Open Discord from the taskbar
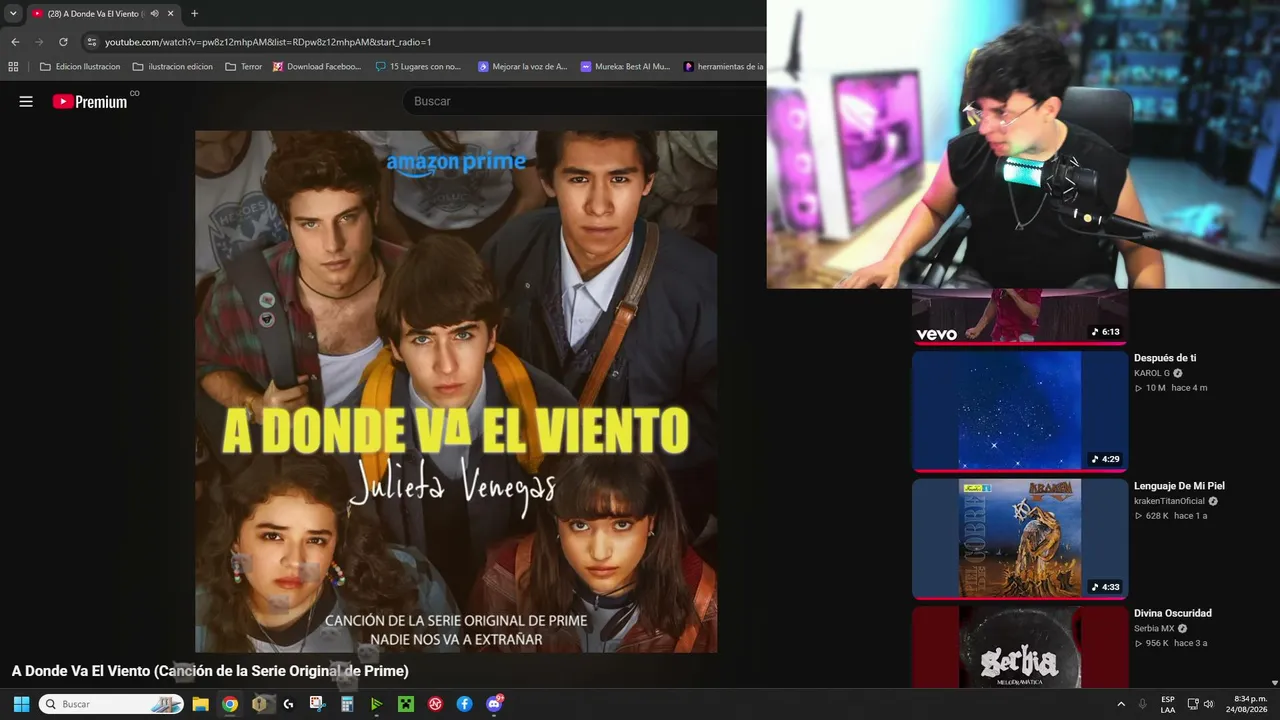Viewport: 1280px width, 720px height. coord(494,704)
